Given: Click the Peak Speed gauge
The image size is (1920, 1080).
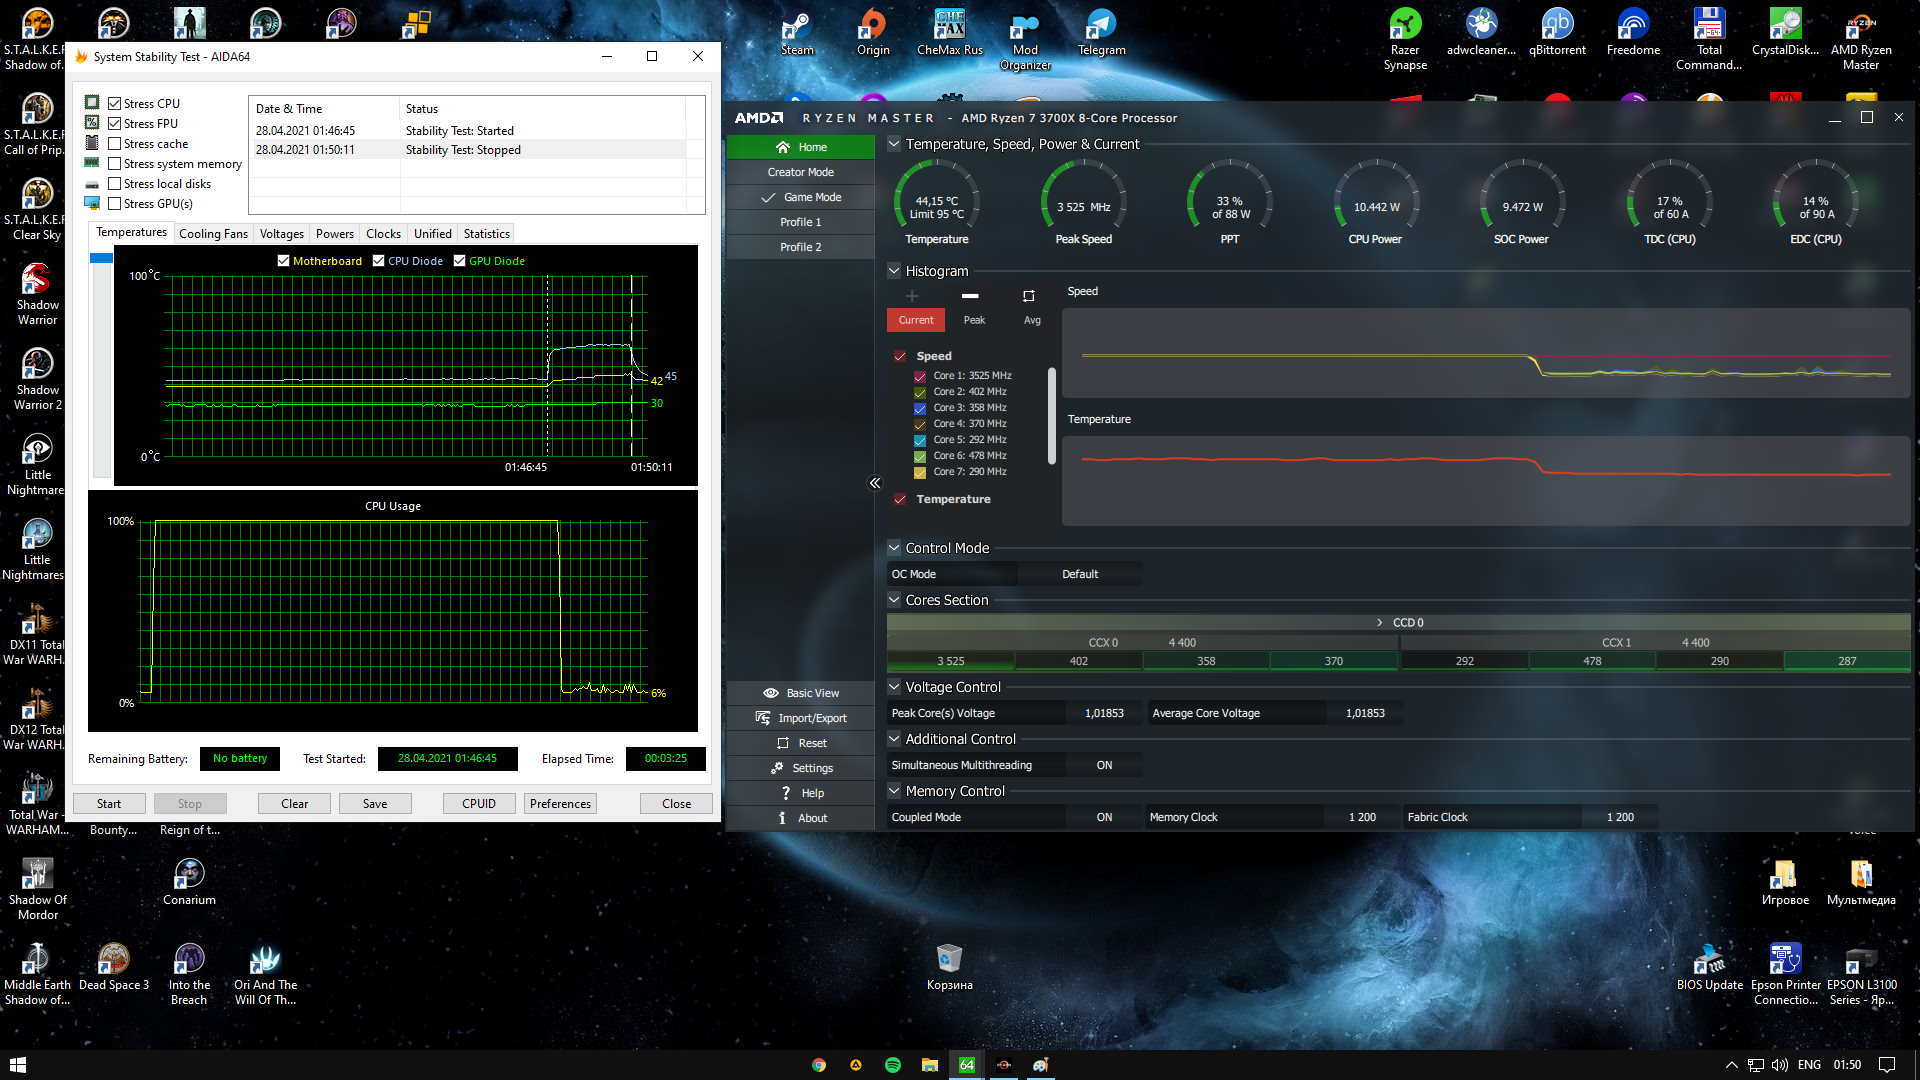Looking at the screenshot, I should coord(1084,203).
